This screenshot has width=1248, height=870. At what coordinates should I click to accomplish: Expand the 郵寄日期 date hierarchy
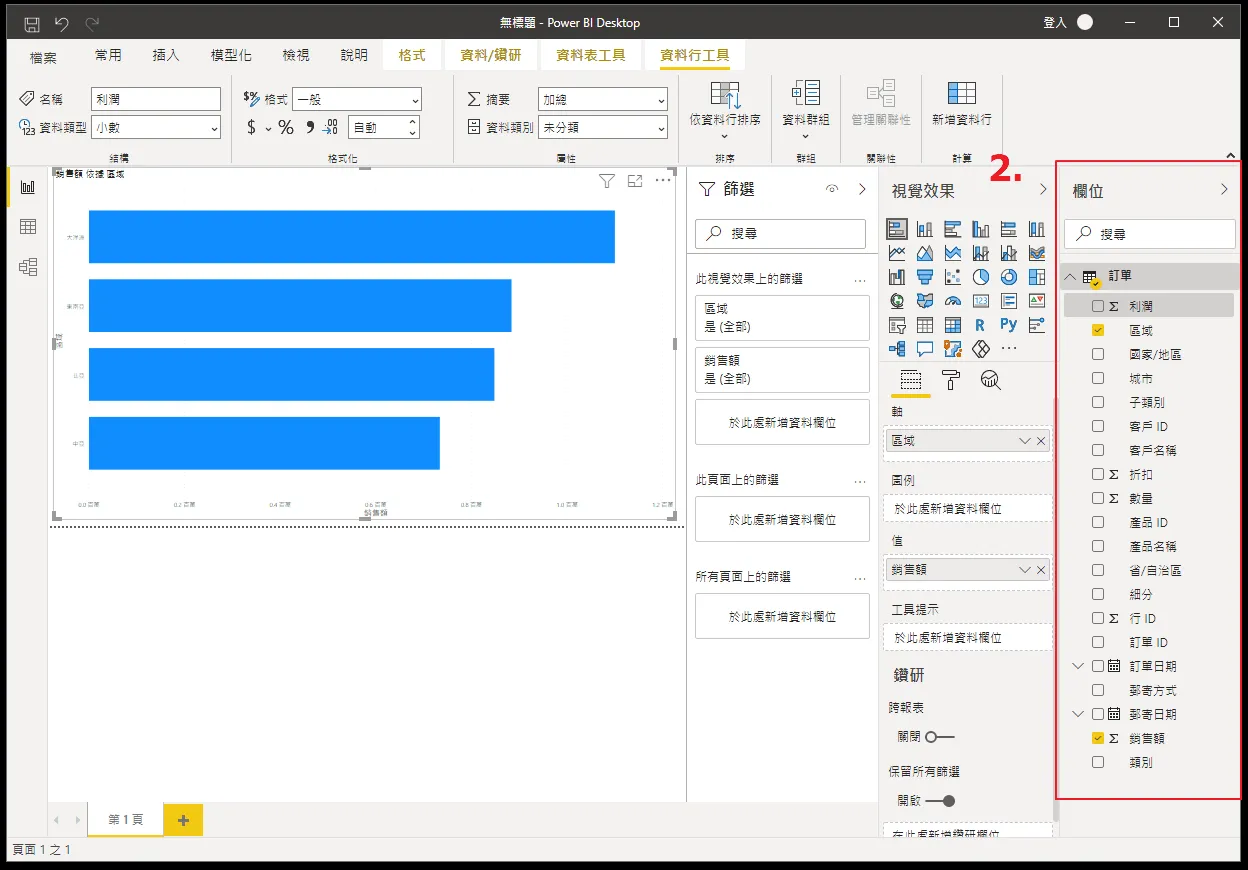pos(1078,714)
